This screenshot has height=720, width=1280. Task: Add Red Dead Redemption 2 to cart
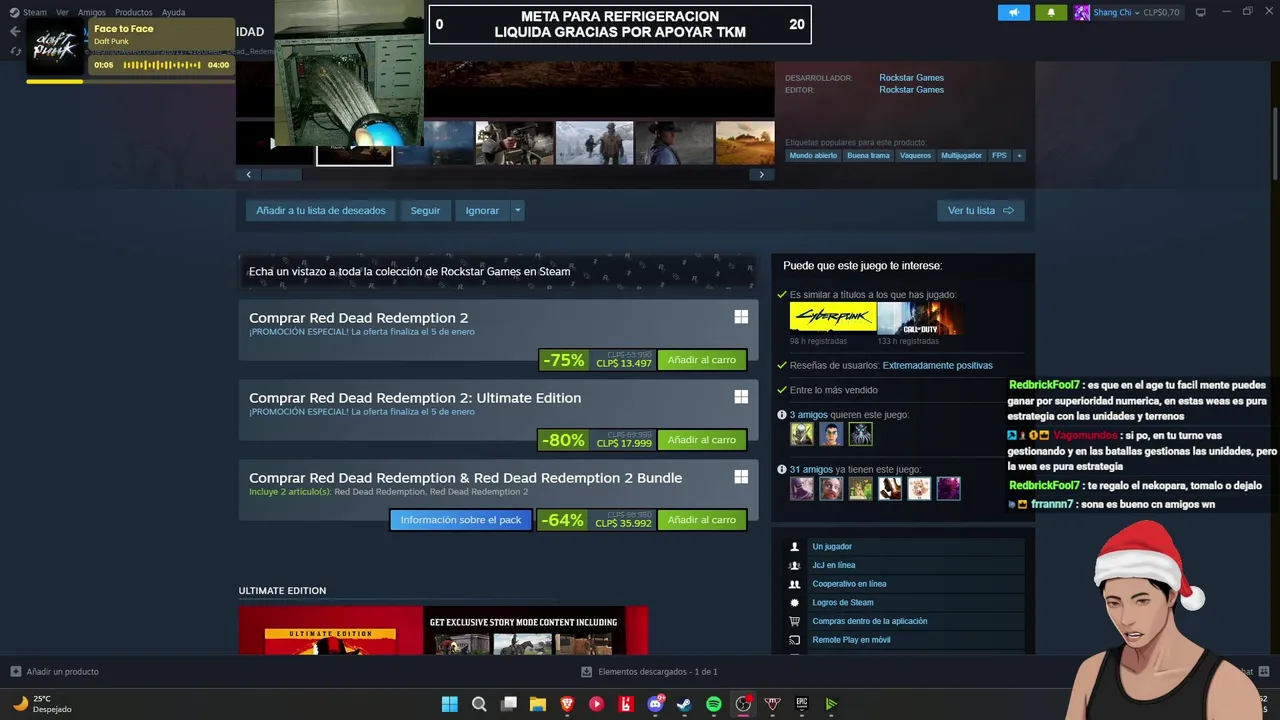(x=702, y=360)
